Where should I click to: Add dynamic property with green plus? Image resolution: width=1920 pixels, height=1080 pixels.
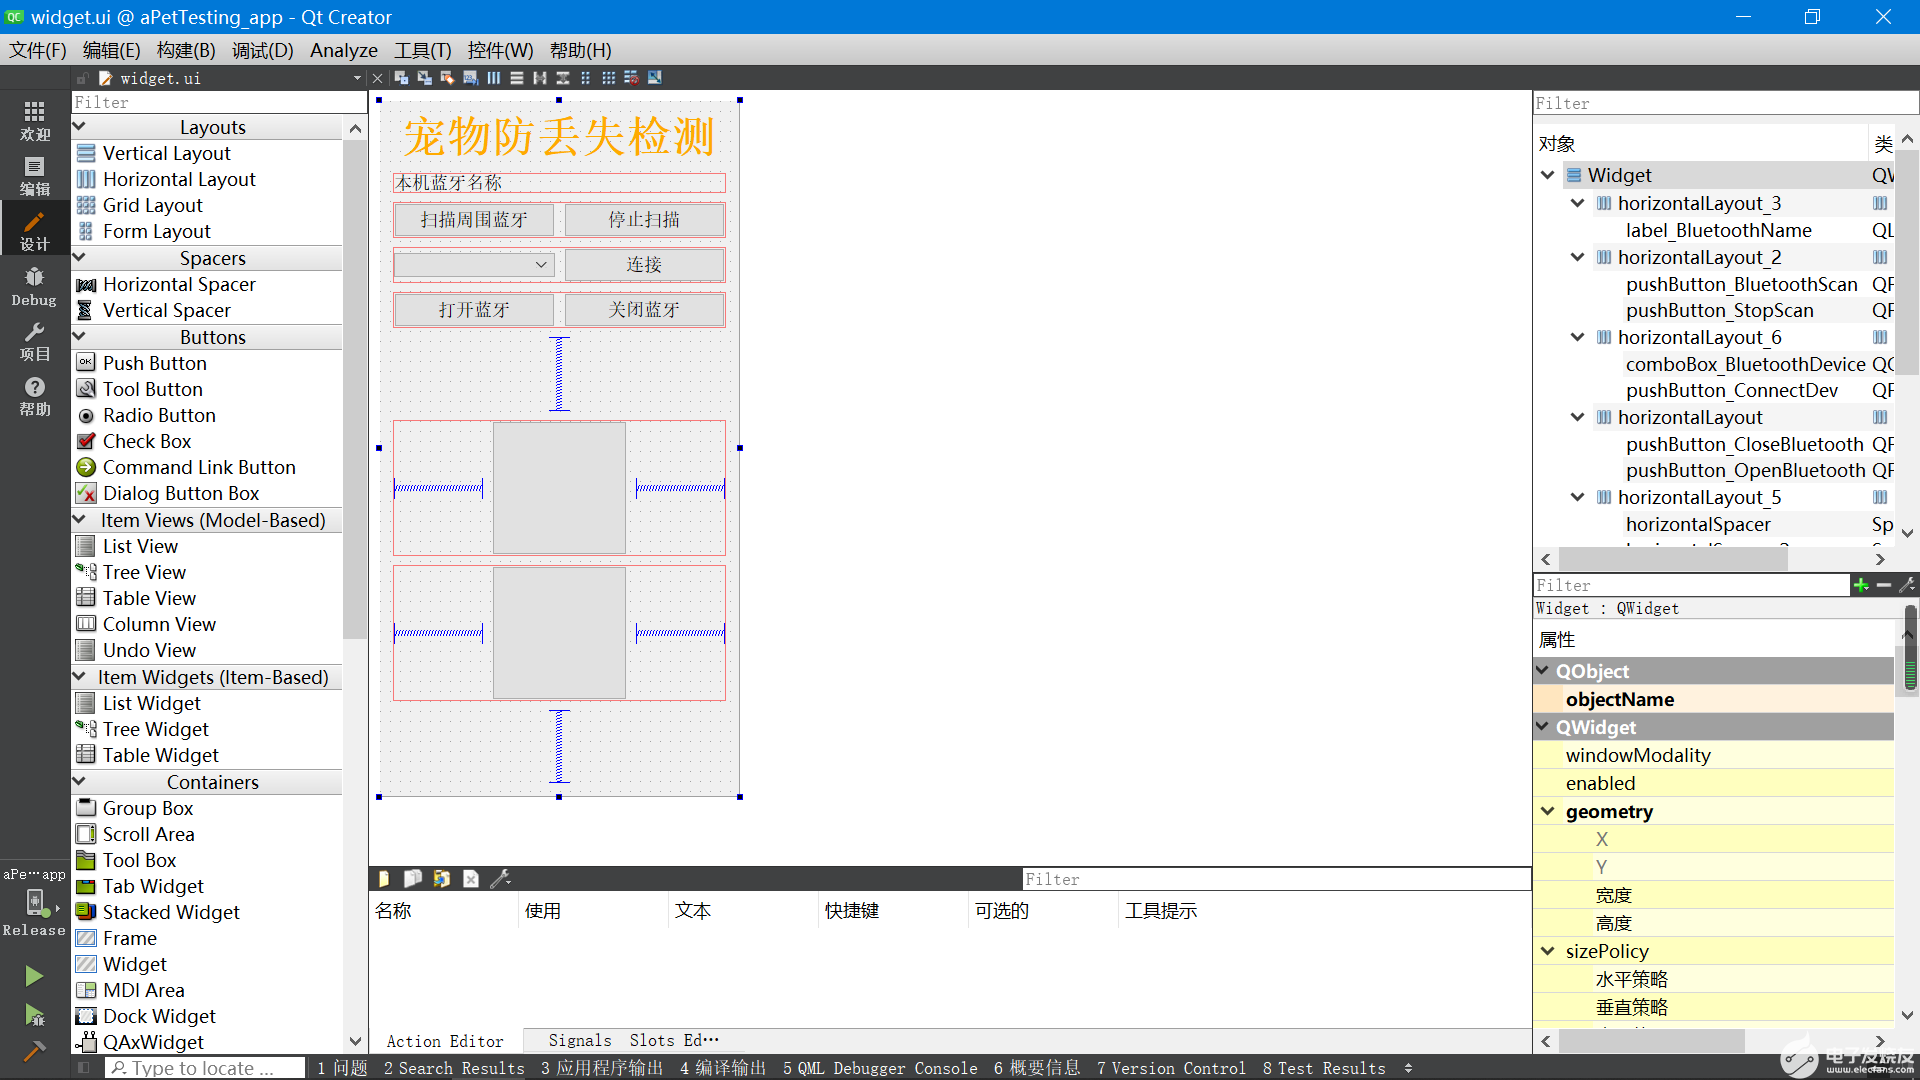pyautogui.click(x=1861, y=585)
